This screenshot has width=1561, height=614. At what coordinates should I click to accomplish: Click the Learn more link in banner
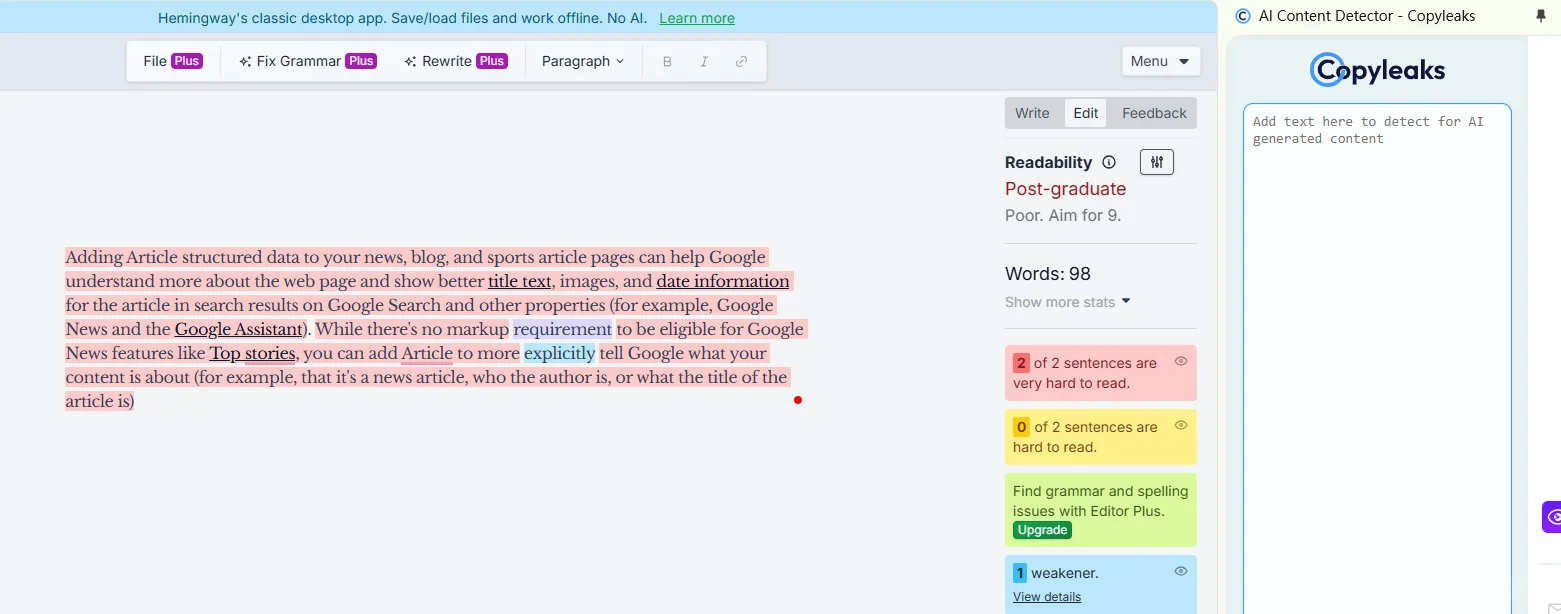(x=697, y=18)
